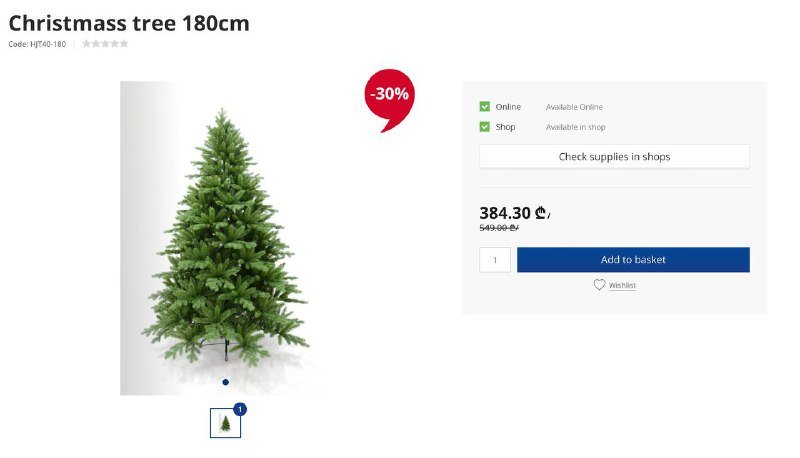The image size is (800, 458).
Task: Toggle the Shop availability checkbox
Action: pyautogui.click(x=485, y=126)
